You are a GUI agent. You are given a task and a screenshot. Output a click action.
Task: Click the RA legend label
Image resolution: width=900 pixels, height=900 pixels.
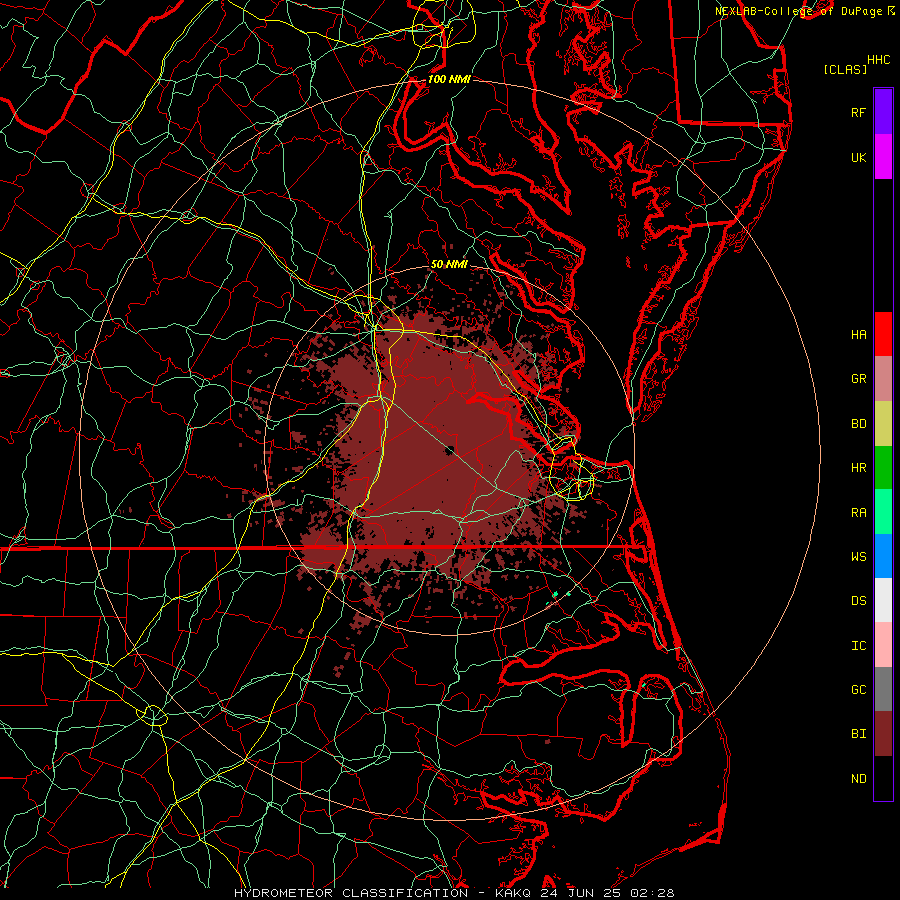pos(858,512)
